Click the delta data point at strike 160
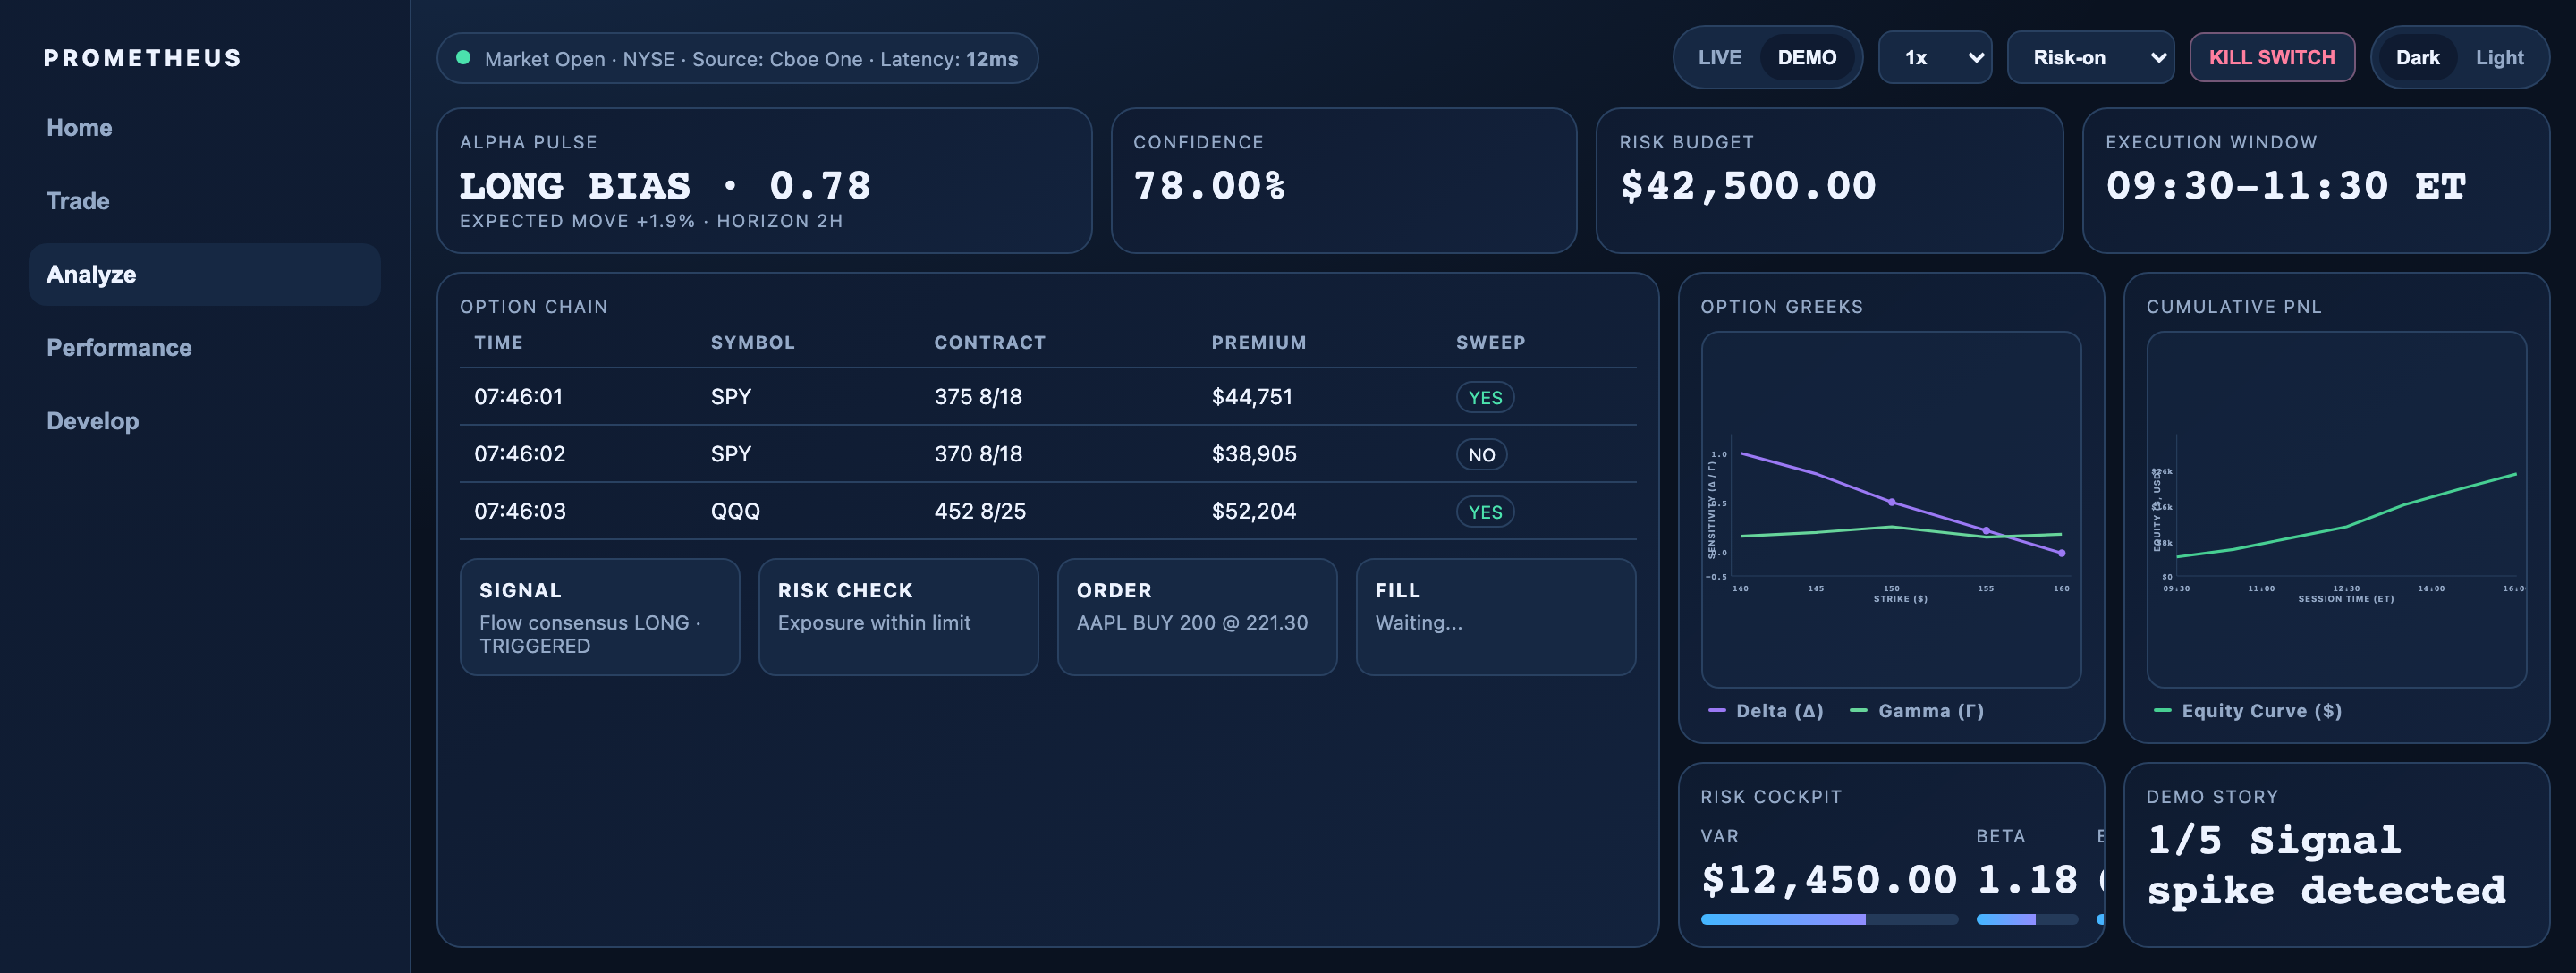Image resolution: width=2576 pixels, height=973 pixels. click(x=2061, y=553)
